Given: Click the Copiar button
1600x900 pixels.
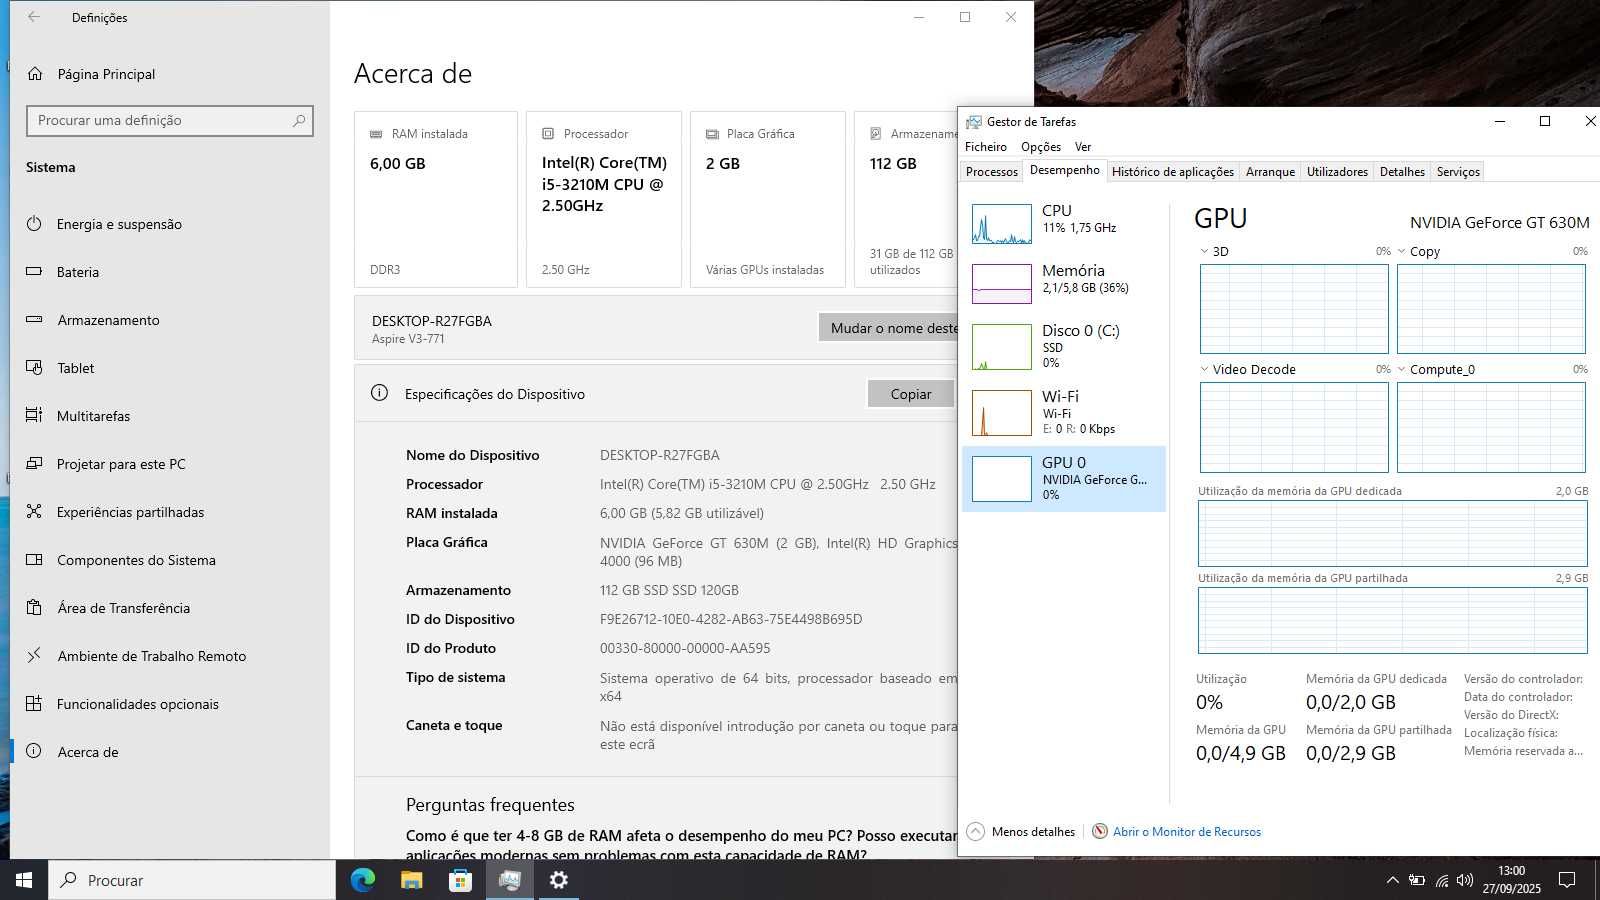Looking at the screenshot, I should [910, 394].
